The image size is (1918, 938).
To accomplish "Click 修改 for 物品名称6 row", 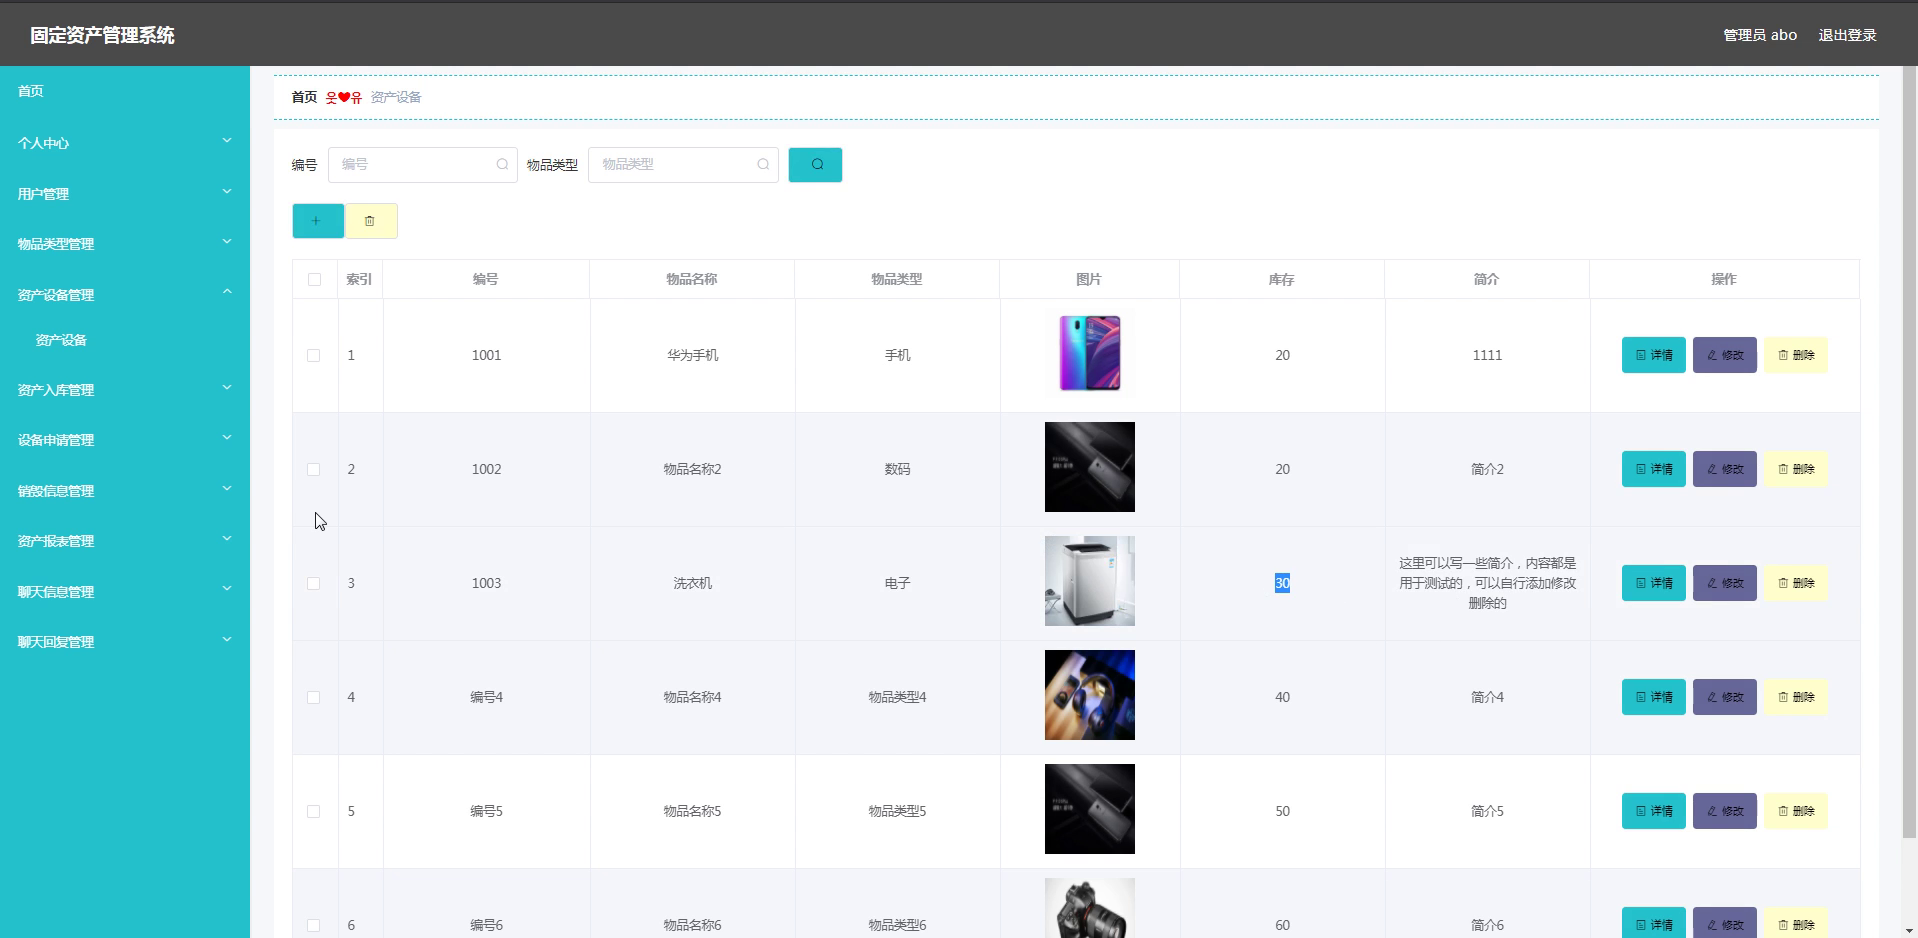I will pyautogui.click(x=1724, y=924).
